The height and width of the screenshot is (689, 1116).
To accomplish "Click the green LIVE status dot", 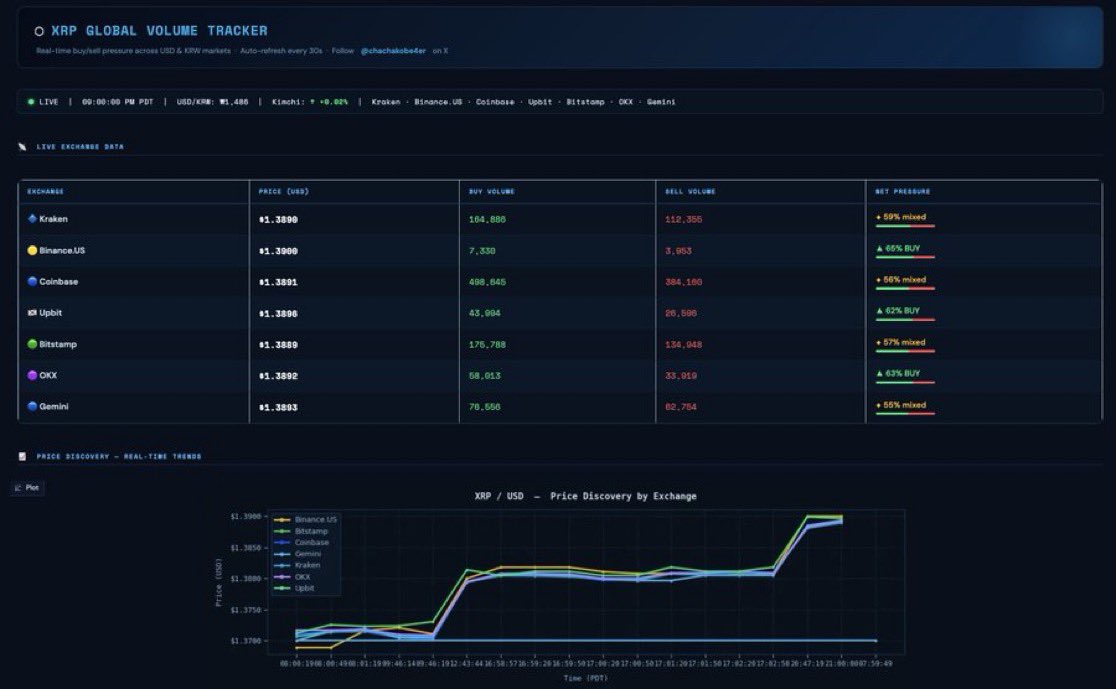I will pyautogui.click(x=31, y=102).
